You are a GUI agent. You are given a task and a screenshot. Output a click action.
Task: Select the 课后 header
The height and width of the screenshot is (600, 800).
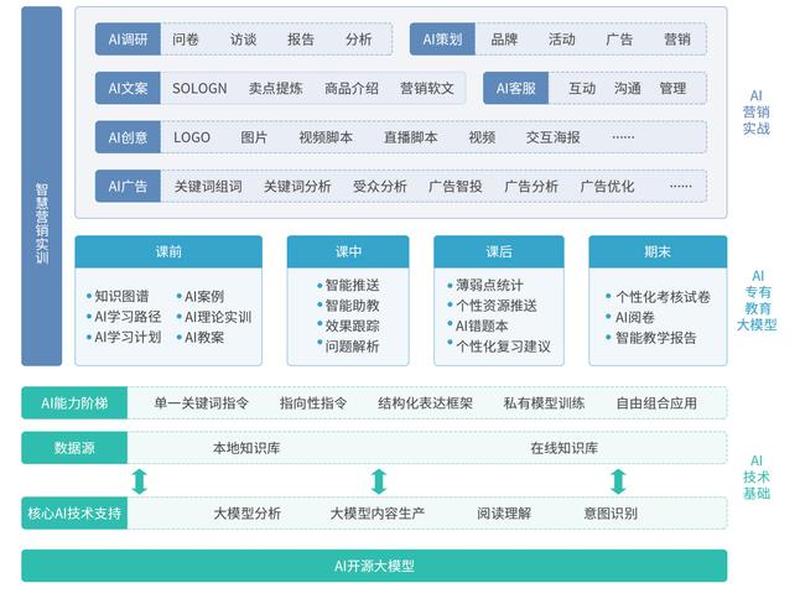(499, 252)
